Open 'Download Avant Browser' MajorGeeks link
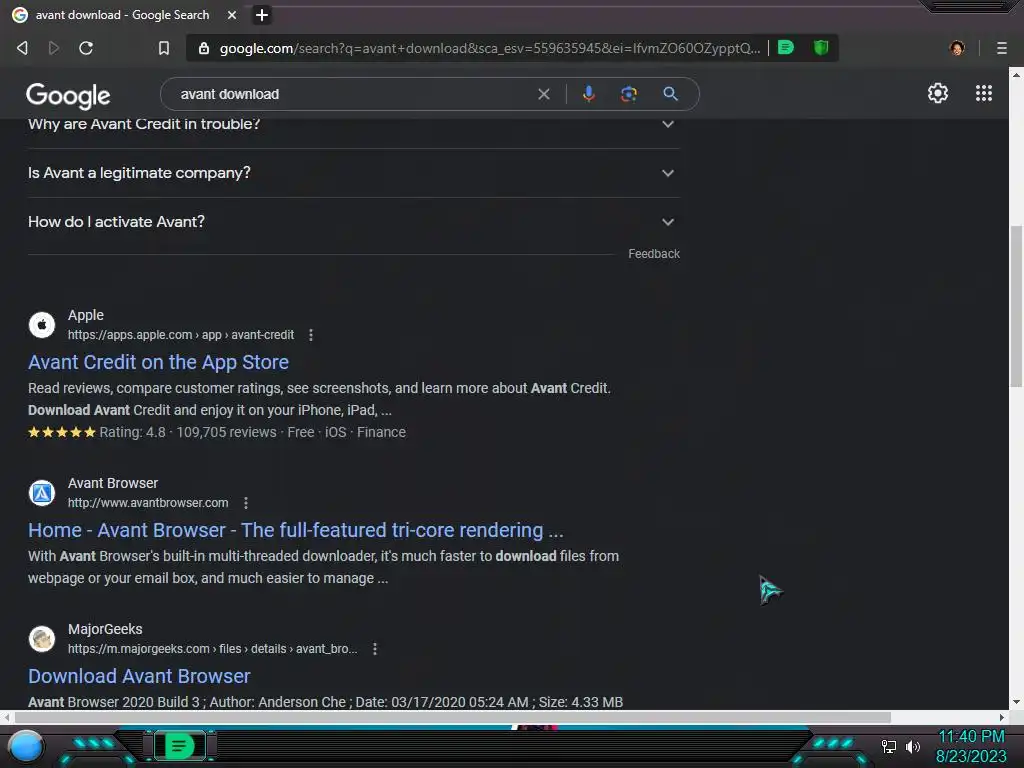Screen dimensions: 1024x768 pos(139,677)
